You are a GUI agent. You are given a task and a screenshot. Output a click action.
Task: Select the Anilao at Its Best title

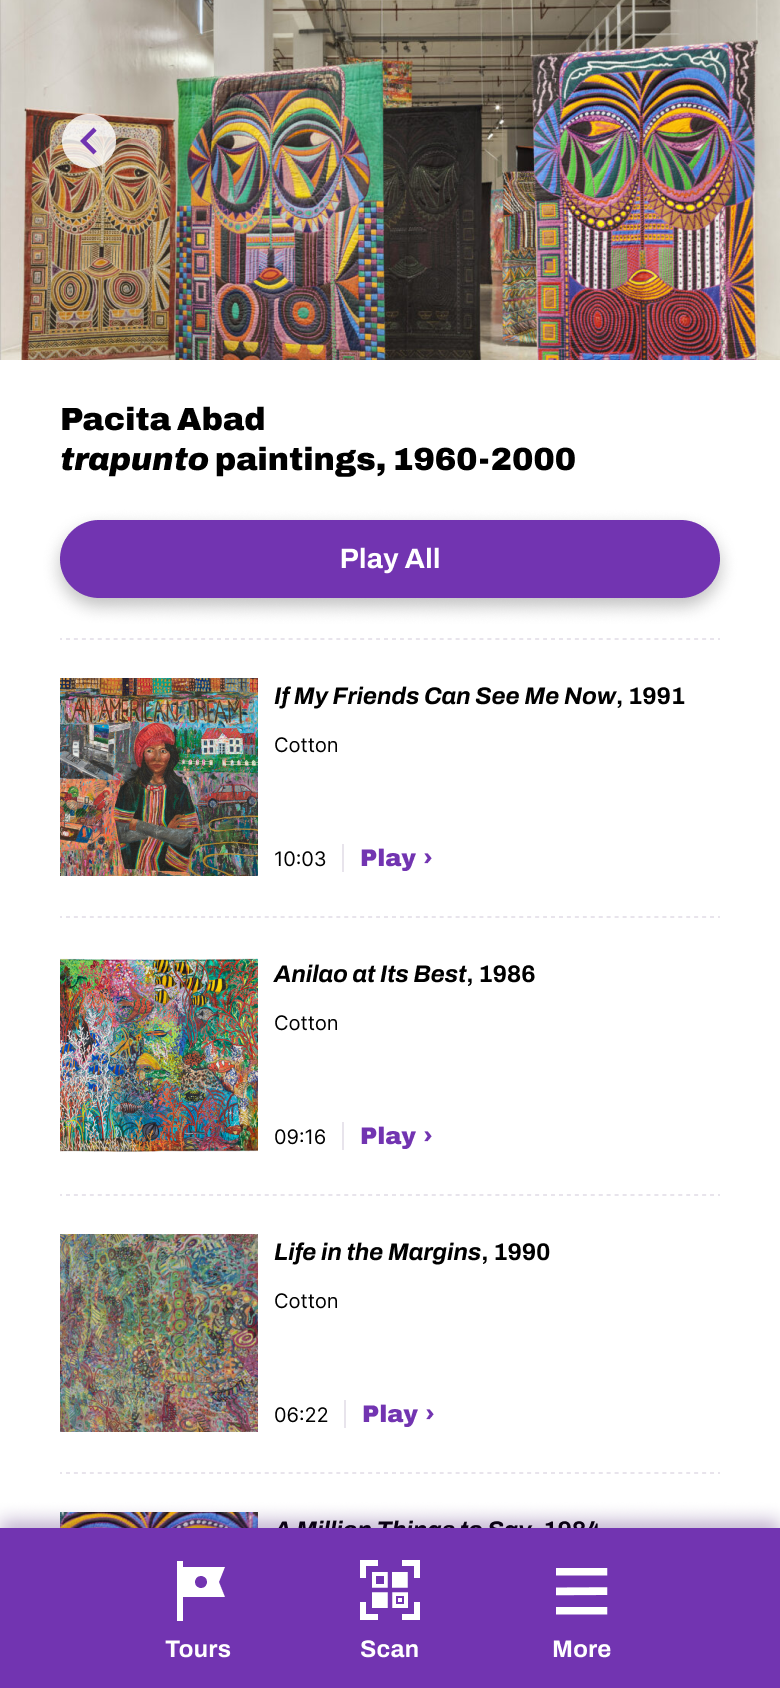coord(404,974)
